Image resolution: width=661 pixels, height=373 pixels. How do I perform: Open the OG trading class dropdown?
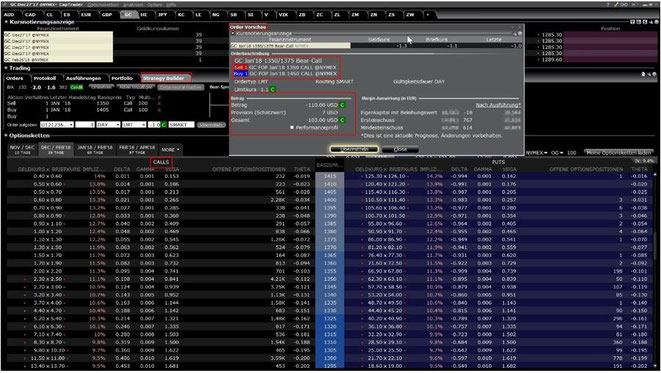tap(558, 153)
